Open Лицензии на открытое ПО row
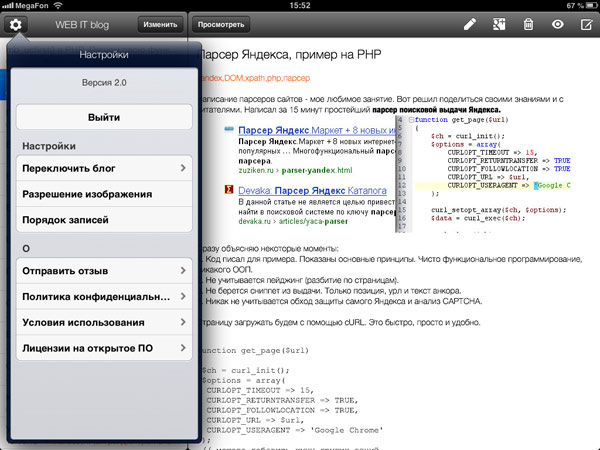Image resolution: width=600 pixels, height=450 pixels. 104,348
